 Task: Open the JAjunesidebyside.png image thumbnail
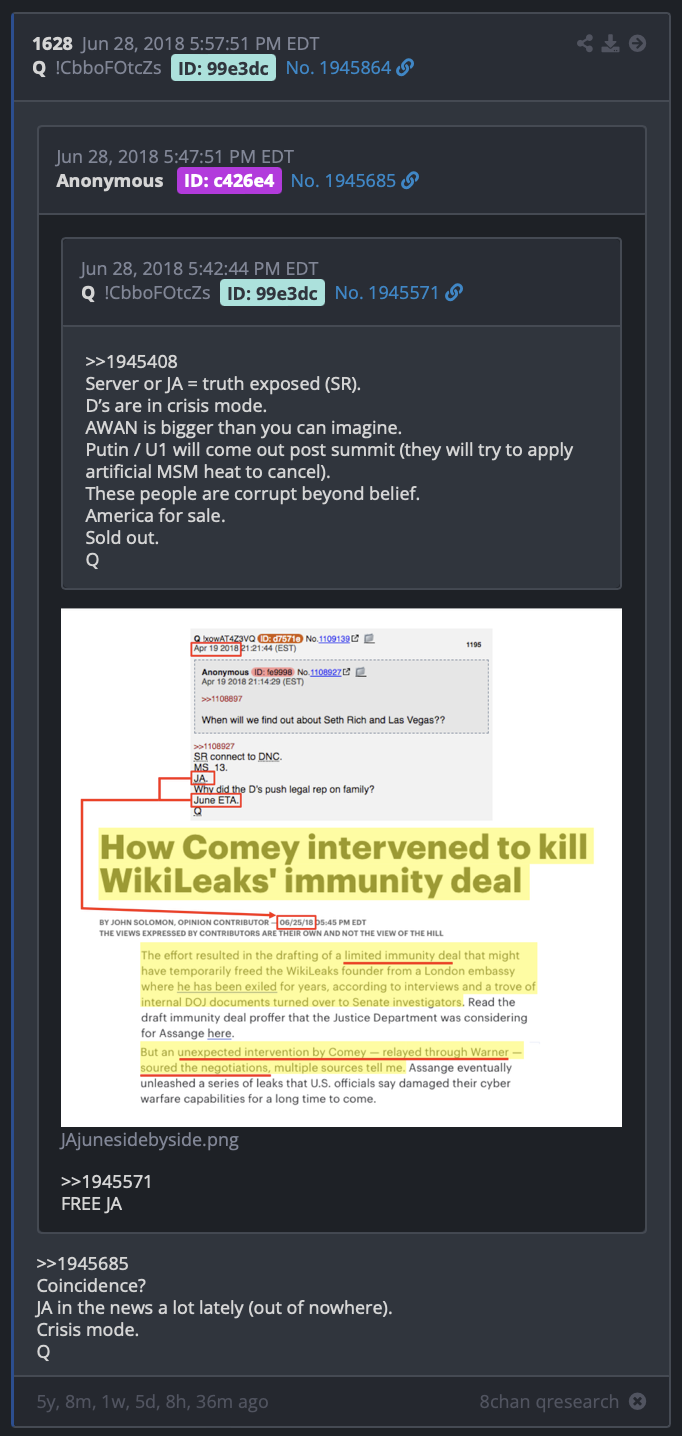[341, 867]
